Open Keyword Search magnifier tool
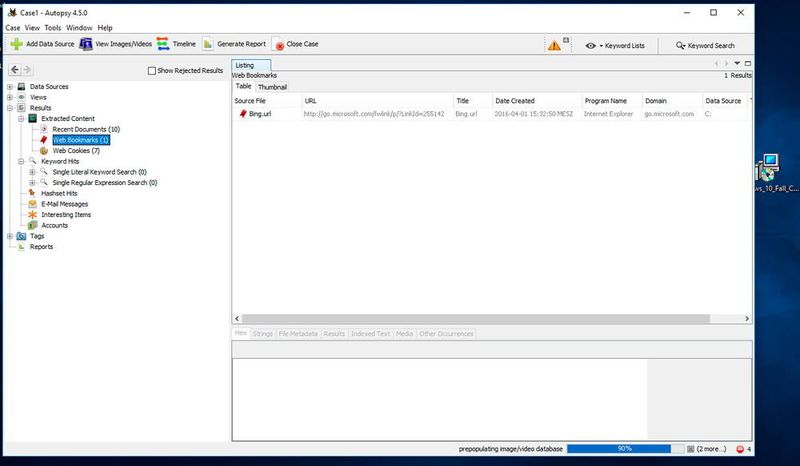This screenshot has height=466, width=800. pos(682,45)
